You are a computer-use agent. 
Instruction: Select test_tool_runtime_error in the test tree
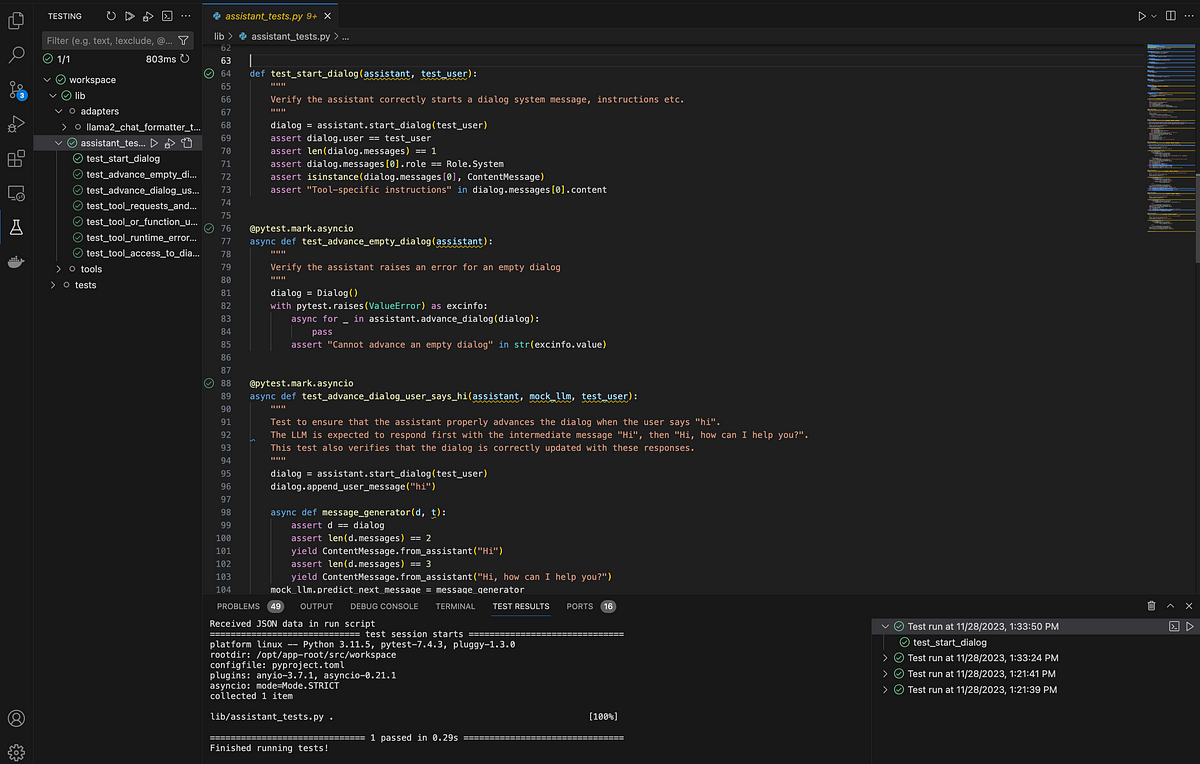tap(141, 237)
